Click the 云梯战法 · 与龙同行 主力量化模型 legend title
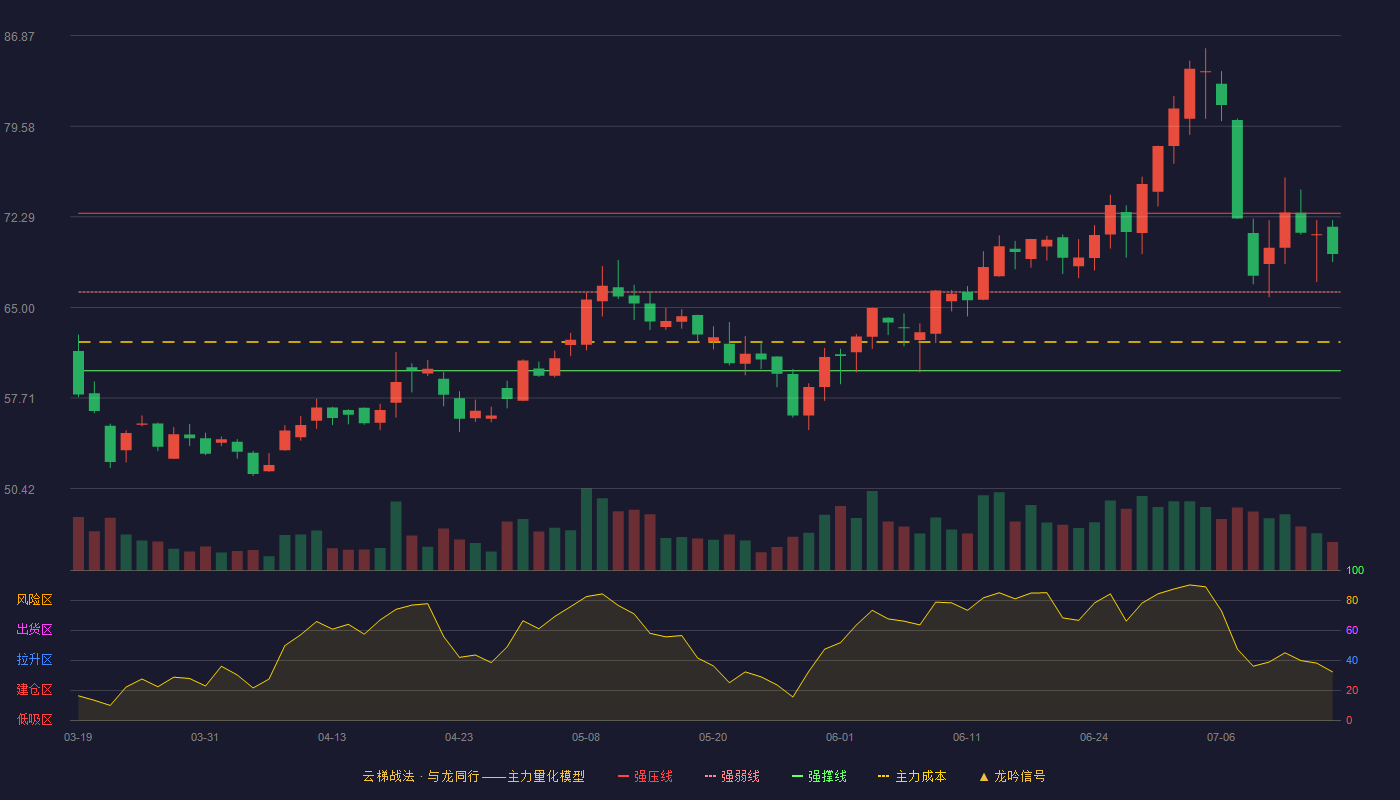This screenshot has height=800, width=1400. click(473, 776)
